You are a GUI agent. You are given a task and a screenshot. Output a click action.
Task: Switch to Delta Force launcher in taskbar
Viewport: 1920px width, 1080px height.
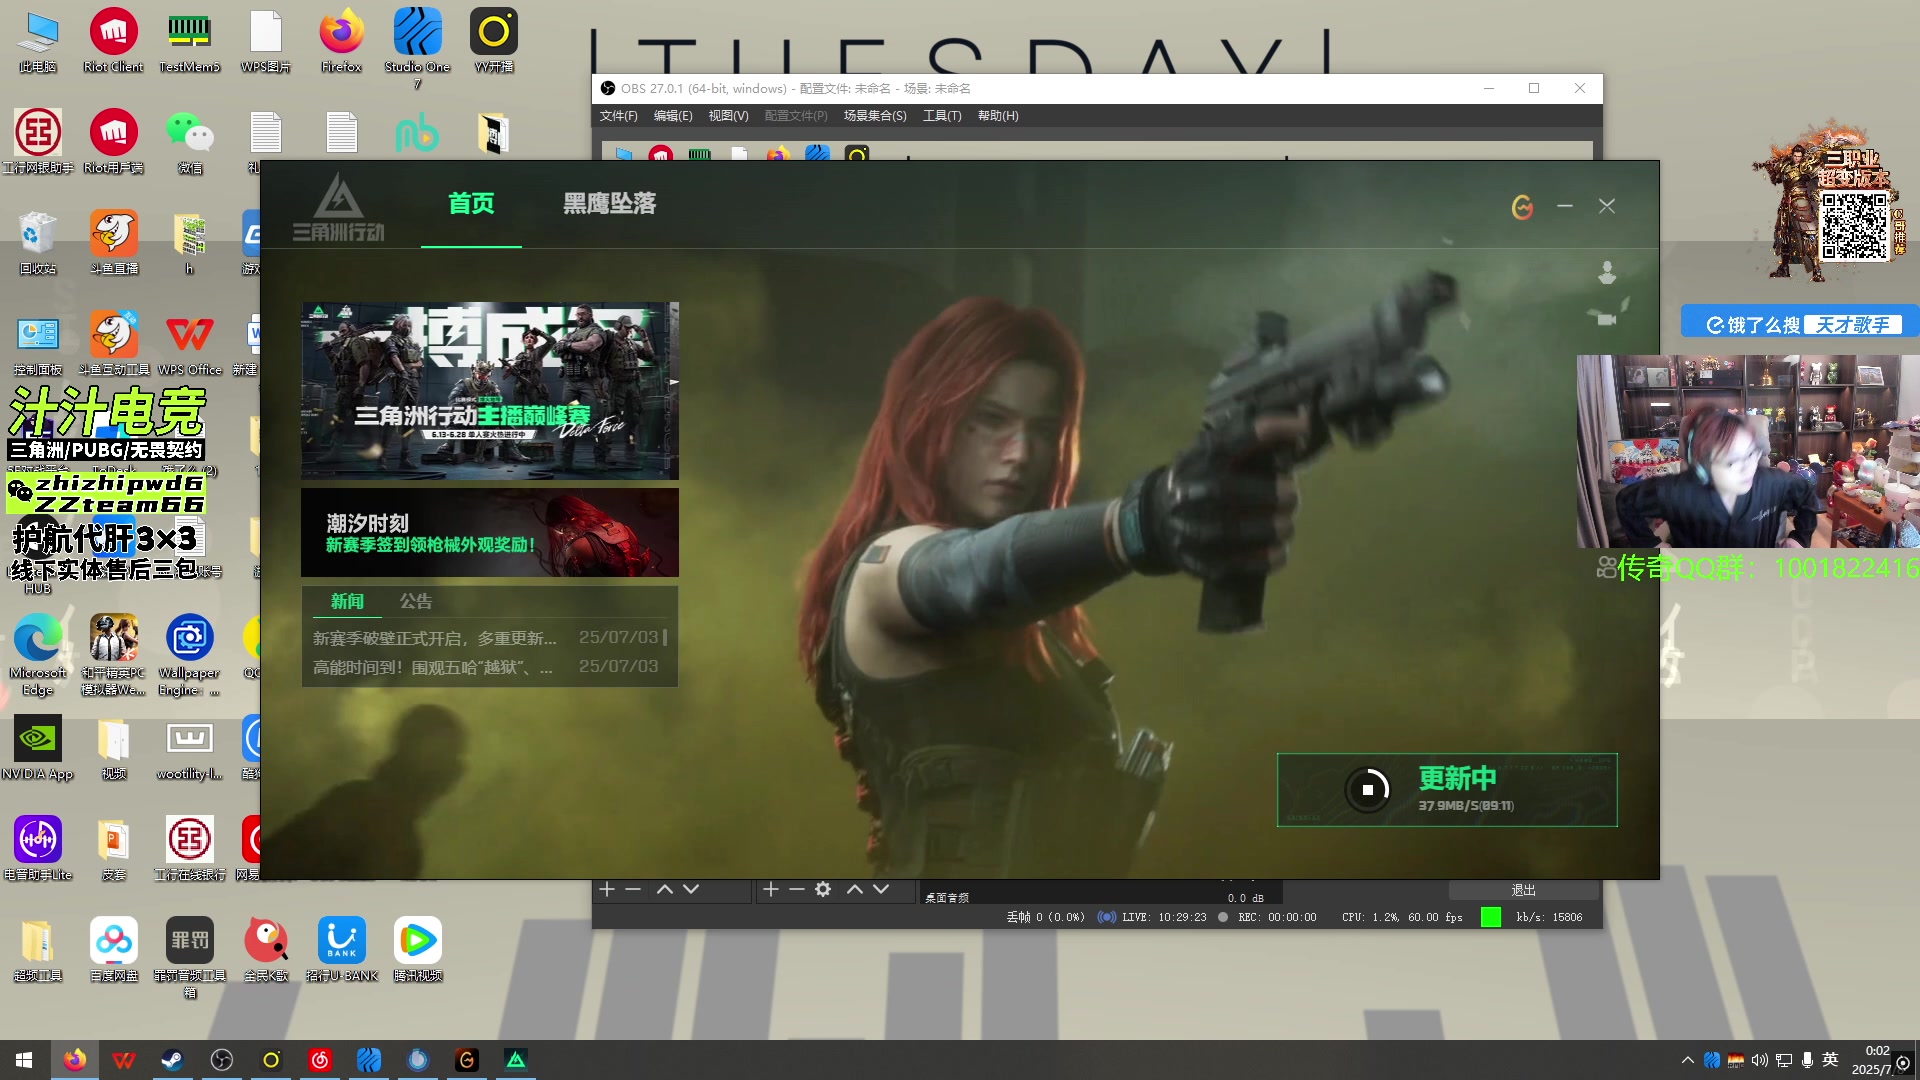516,1060
